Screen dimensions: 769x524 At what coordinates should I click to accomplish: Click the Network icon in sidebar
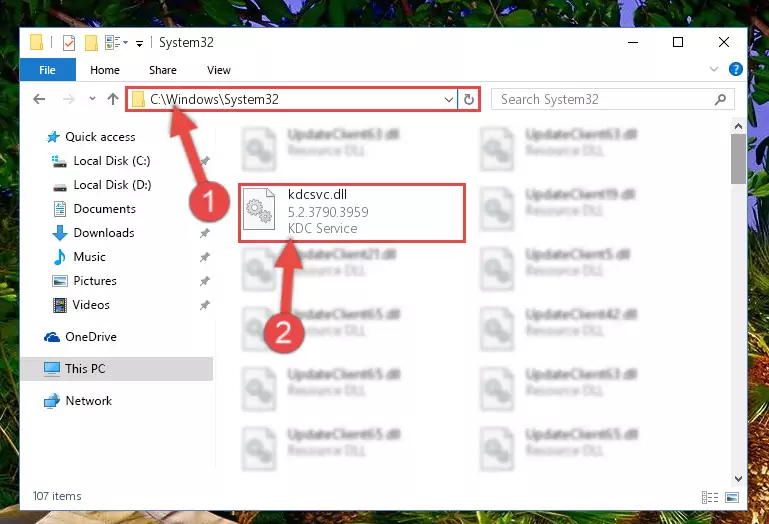tap(51, 401)
